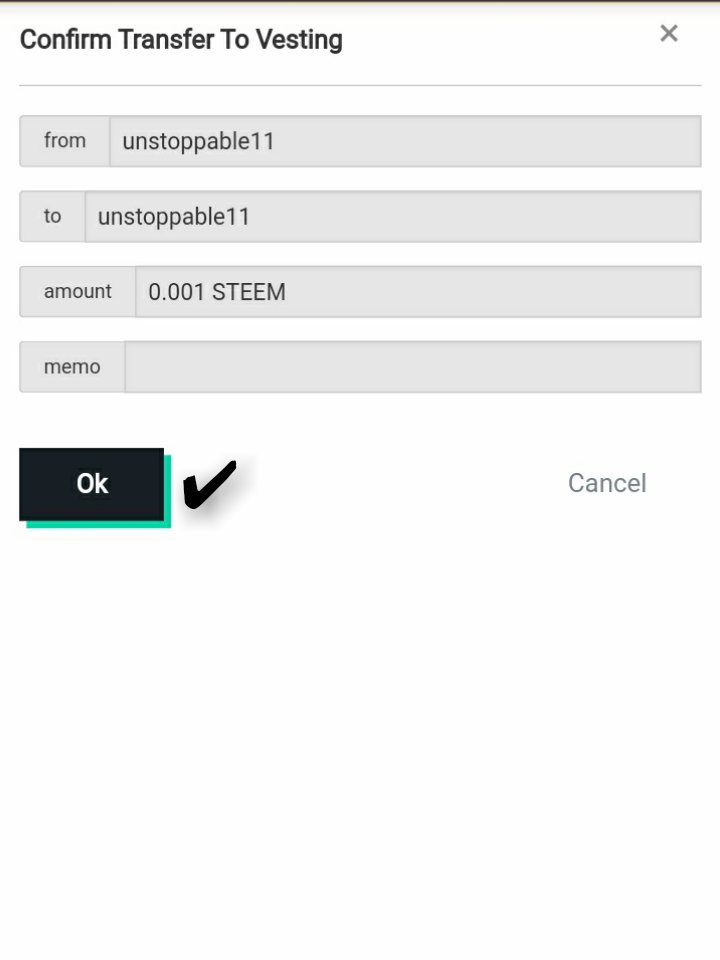Image resolution: width=720 pixels, height=960 pixels.
Task: Click the black checkmark beside Ok
Action: [209, 484]
